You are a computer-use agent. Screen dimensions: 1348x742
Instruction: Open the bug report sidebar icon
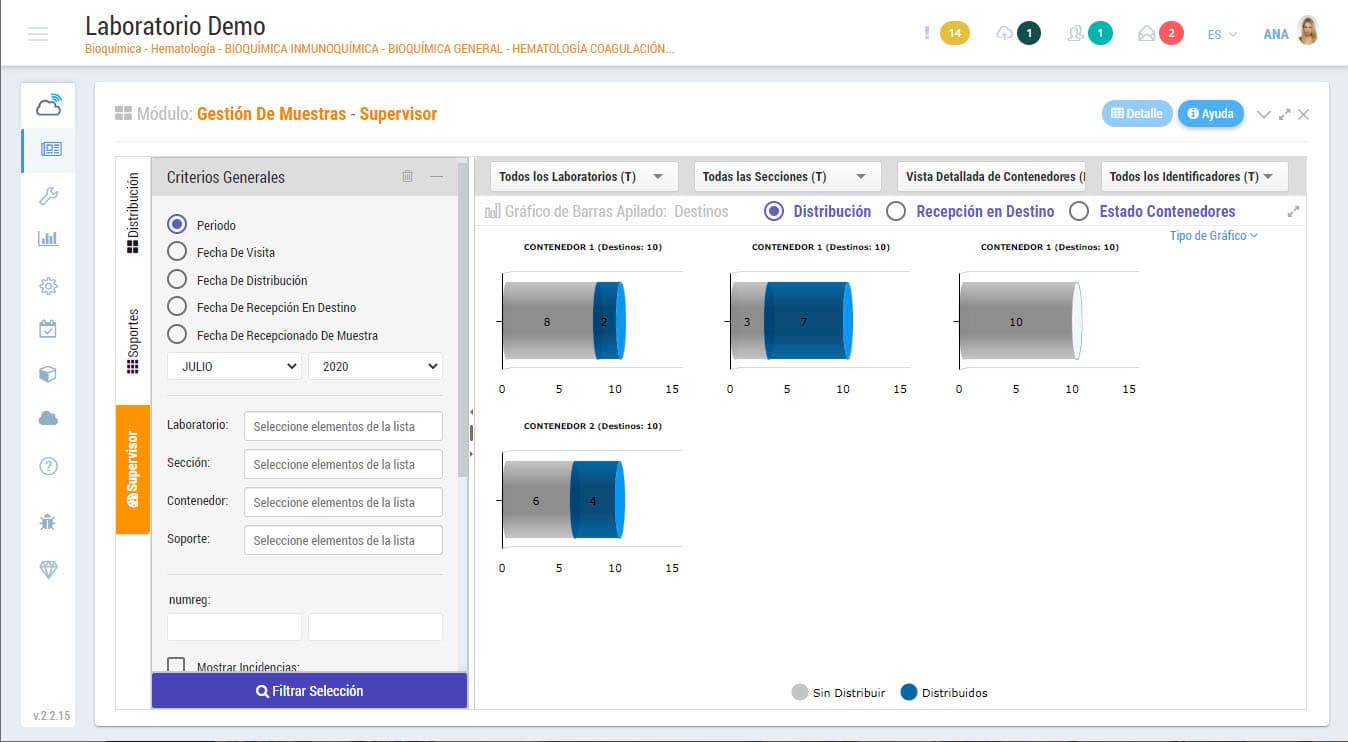click(48, 522)
